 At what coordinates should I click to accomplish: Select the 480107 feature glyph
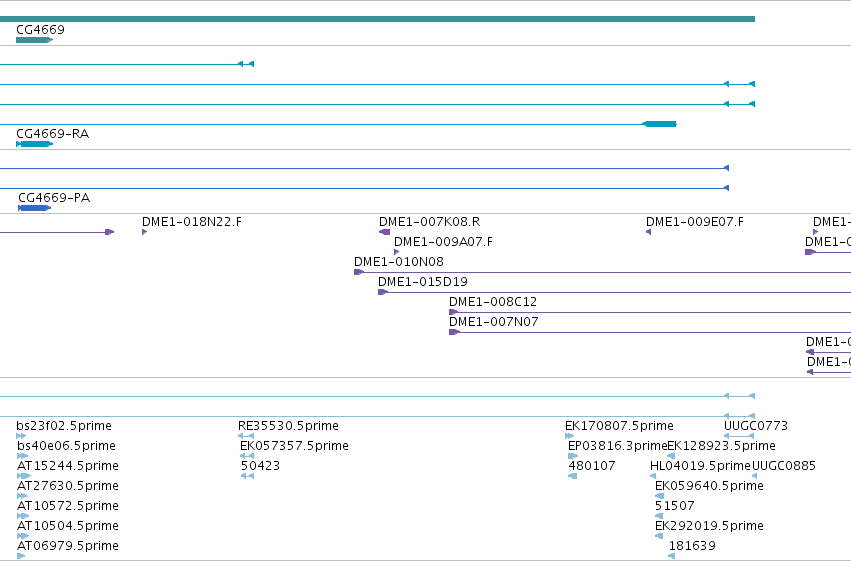point(573,476)
